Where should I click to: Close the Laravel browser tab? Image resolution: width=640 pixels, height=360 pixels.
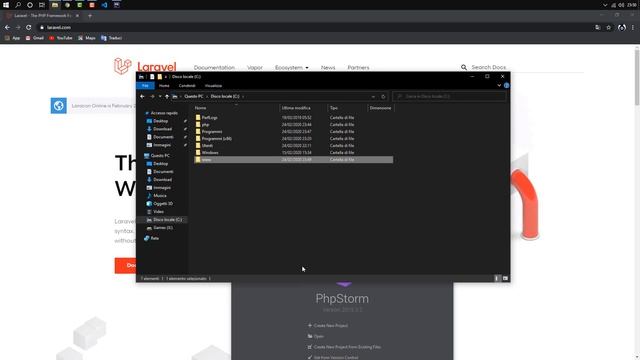tap(77, 16)
